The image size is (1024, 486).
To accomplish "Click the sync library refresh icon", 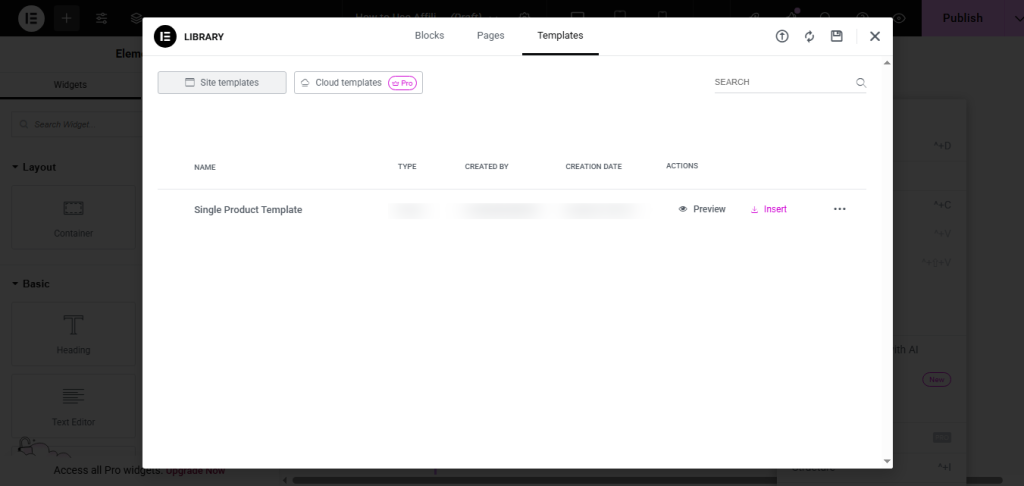I will (810, 36).
